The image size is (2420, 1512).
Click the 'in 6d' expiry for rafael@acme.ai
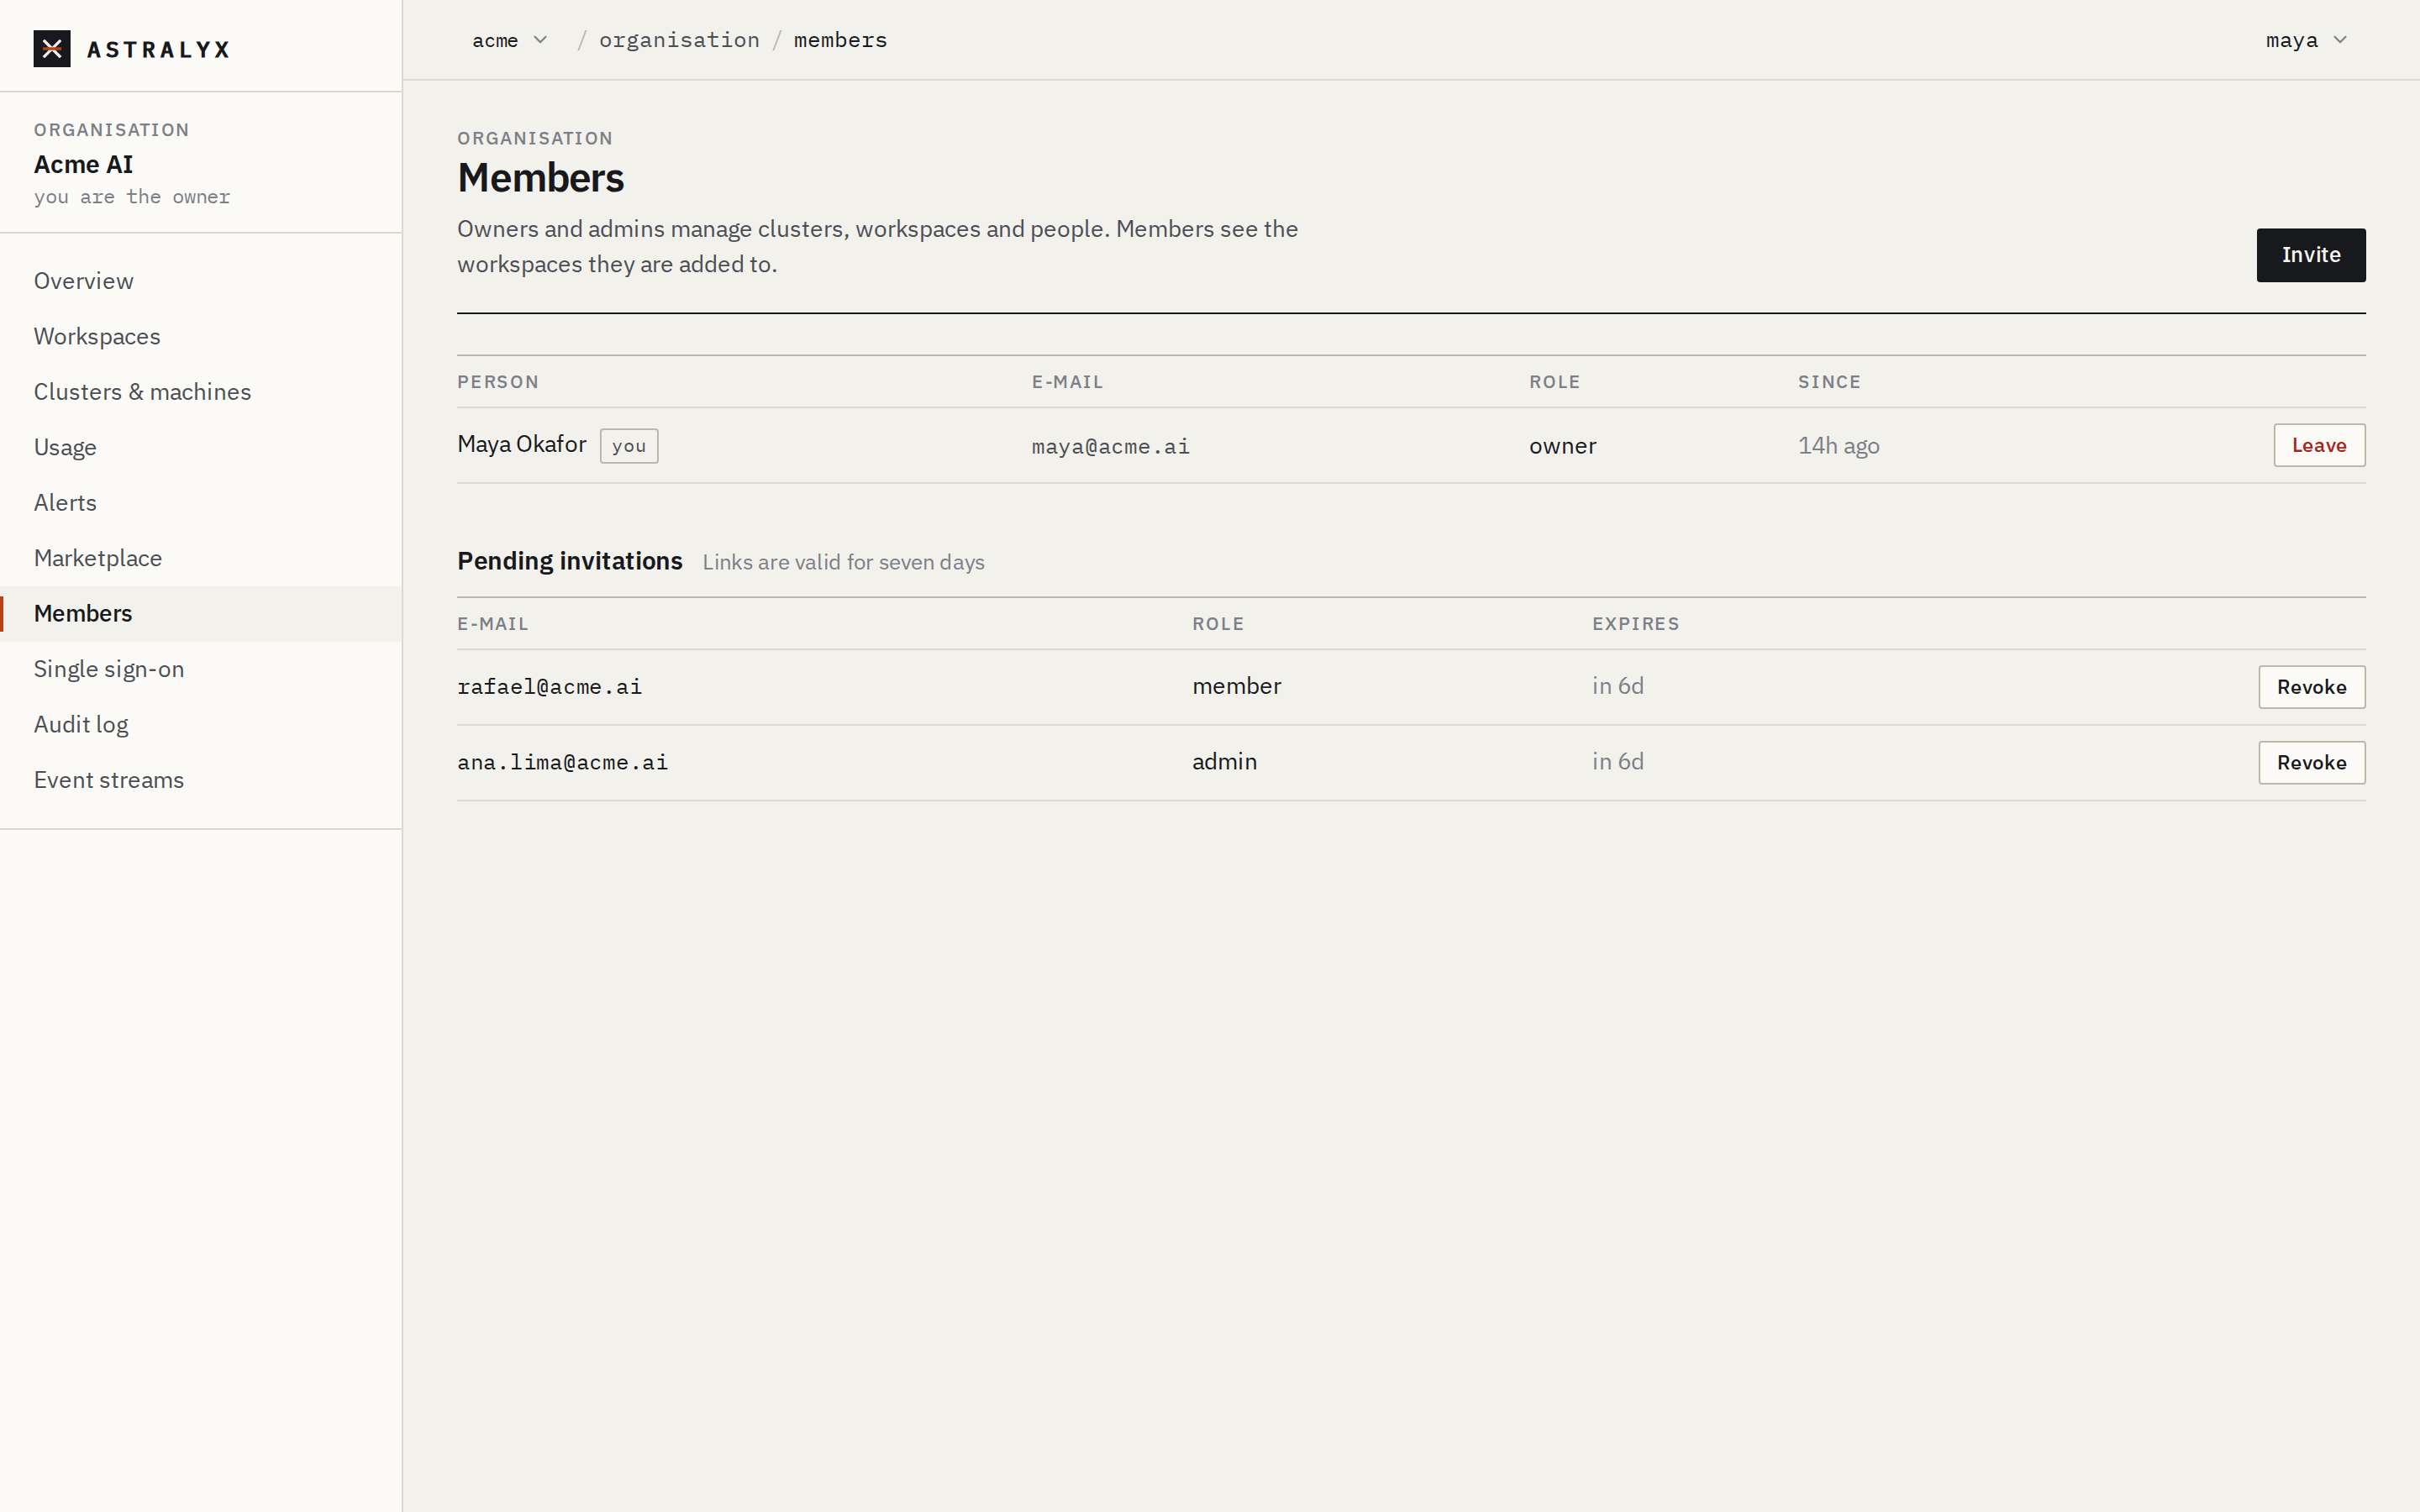point(1617,686)
